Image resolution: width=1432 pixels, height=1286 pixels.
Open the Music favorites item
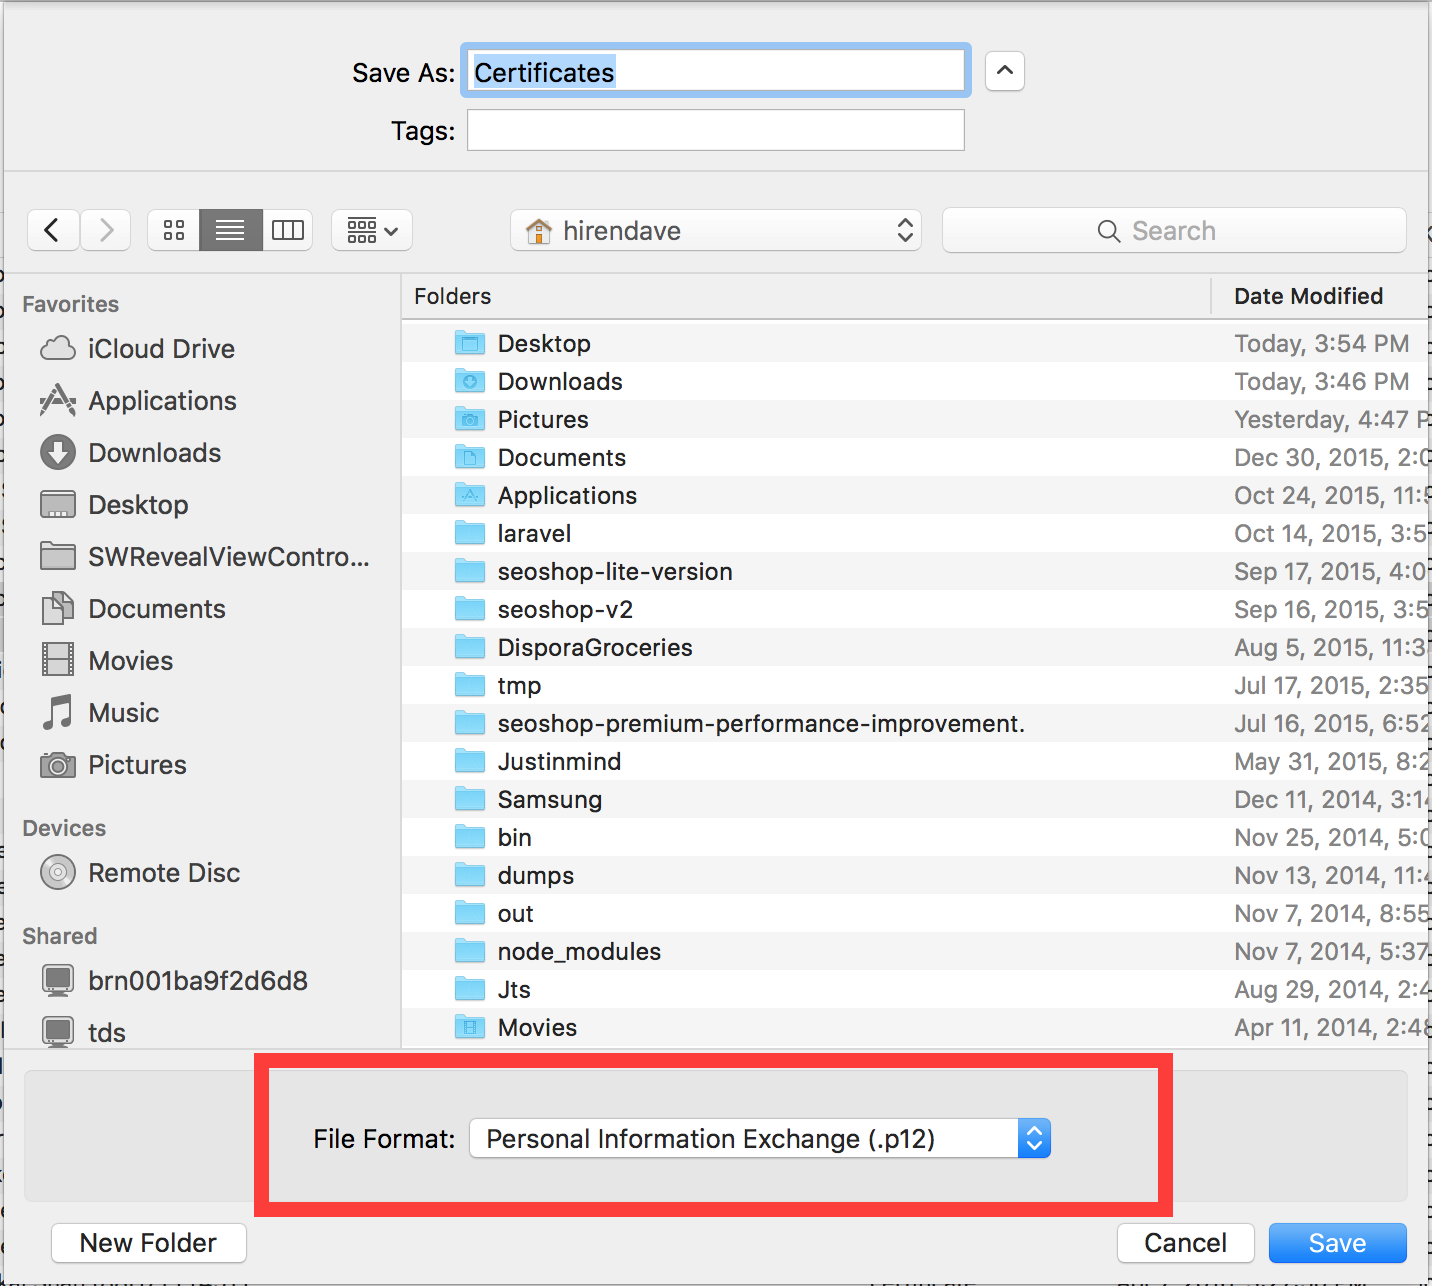coord(123,712)
